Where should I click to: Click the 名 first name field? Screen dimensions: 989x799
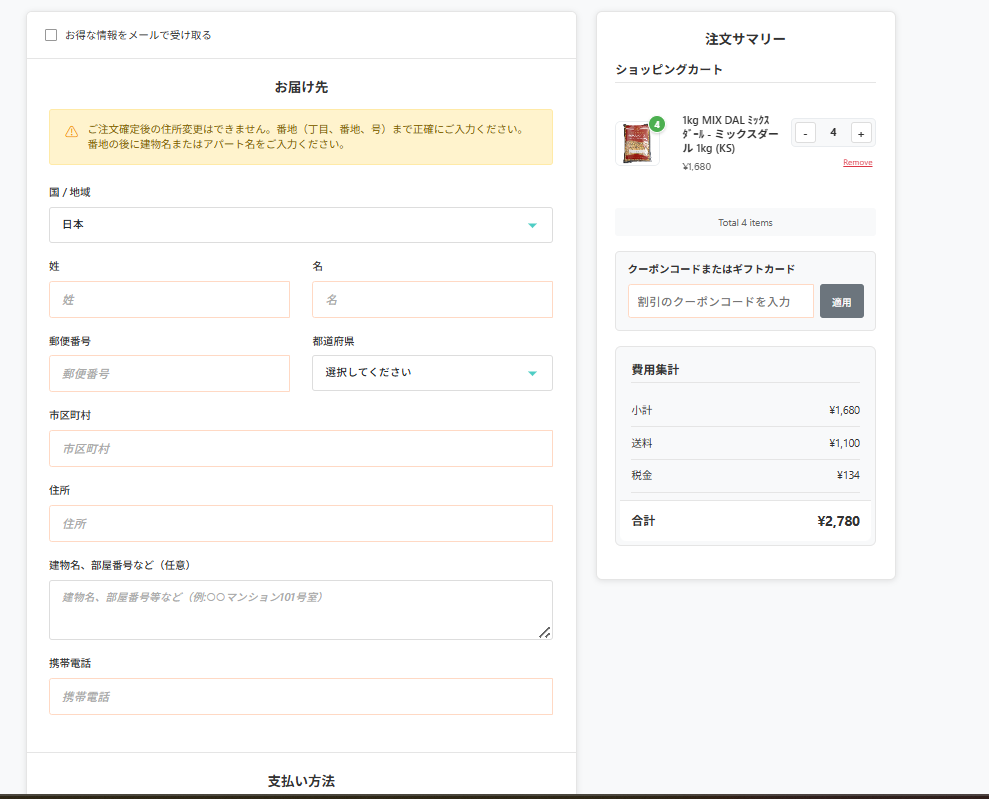(x=432, y=299)
